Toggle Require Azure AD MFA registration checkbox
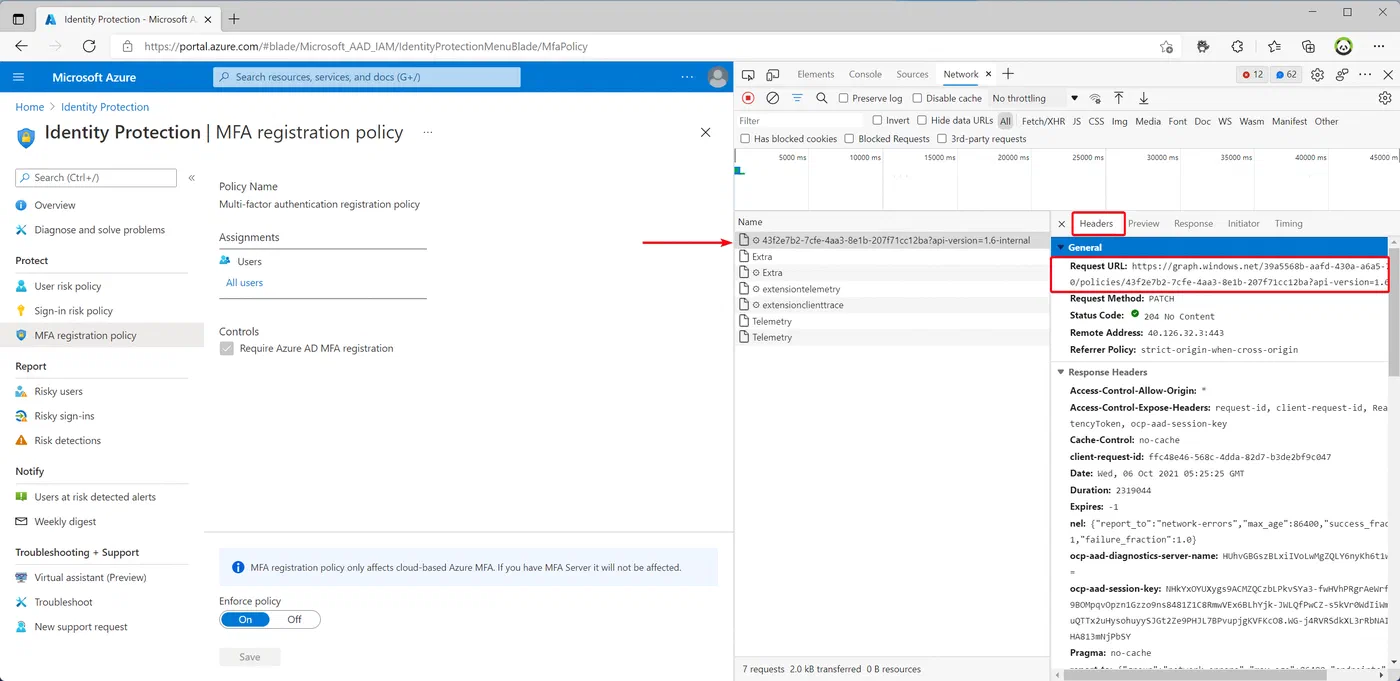Viewport: 1400px width, 681px height. 227,349
